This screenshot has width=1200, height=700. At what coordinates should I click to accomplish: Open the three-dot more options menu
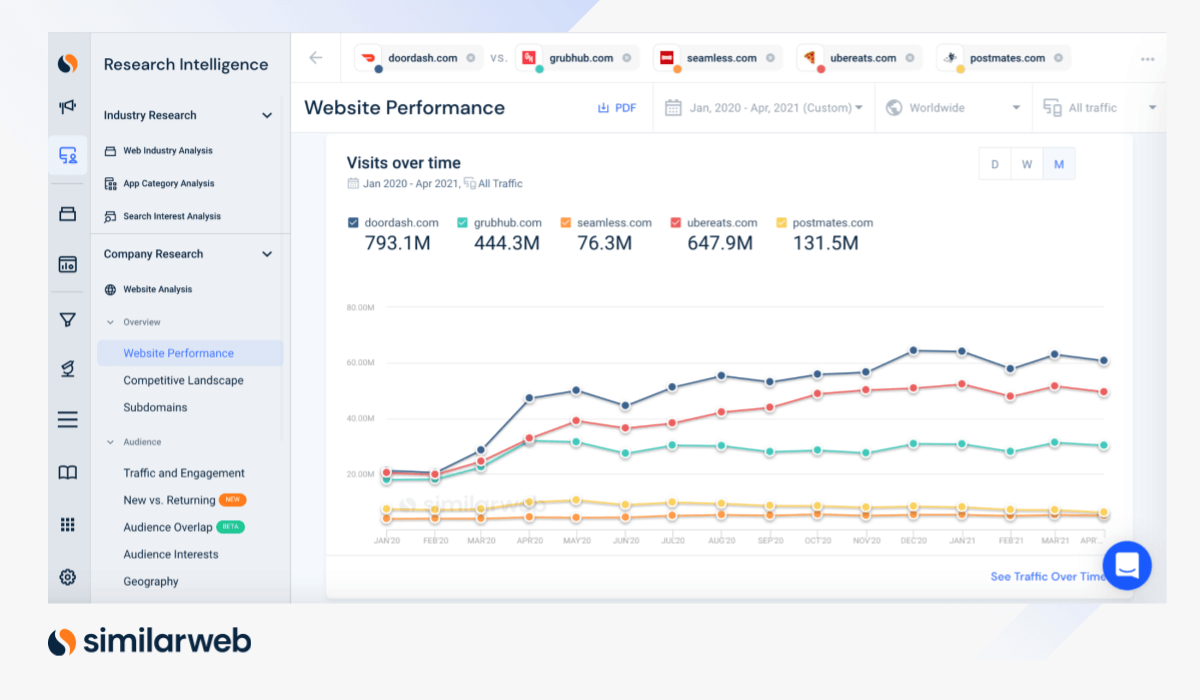[1147, 59]
